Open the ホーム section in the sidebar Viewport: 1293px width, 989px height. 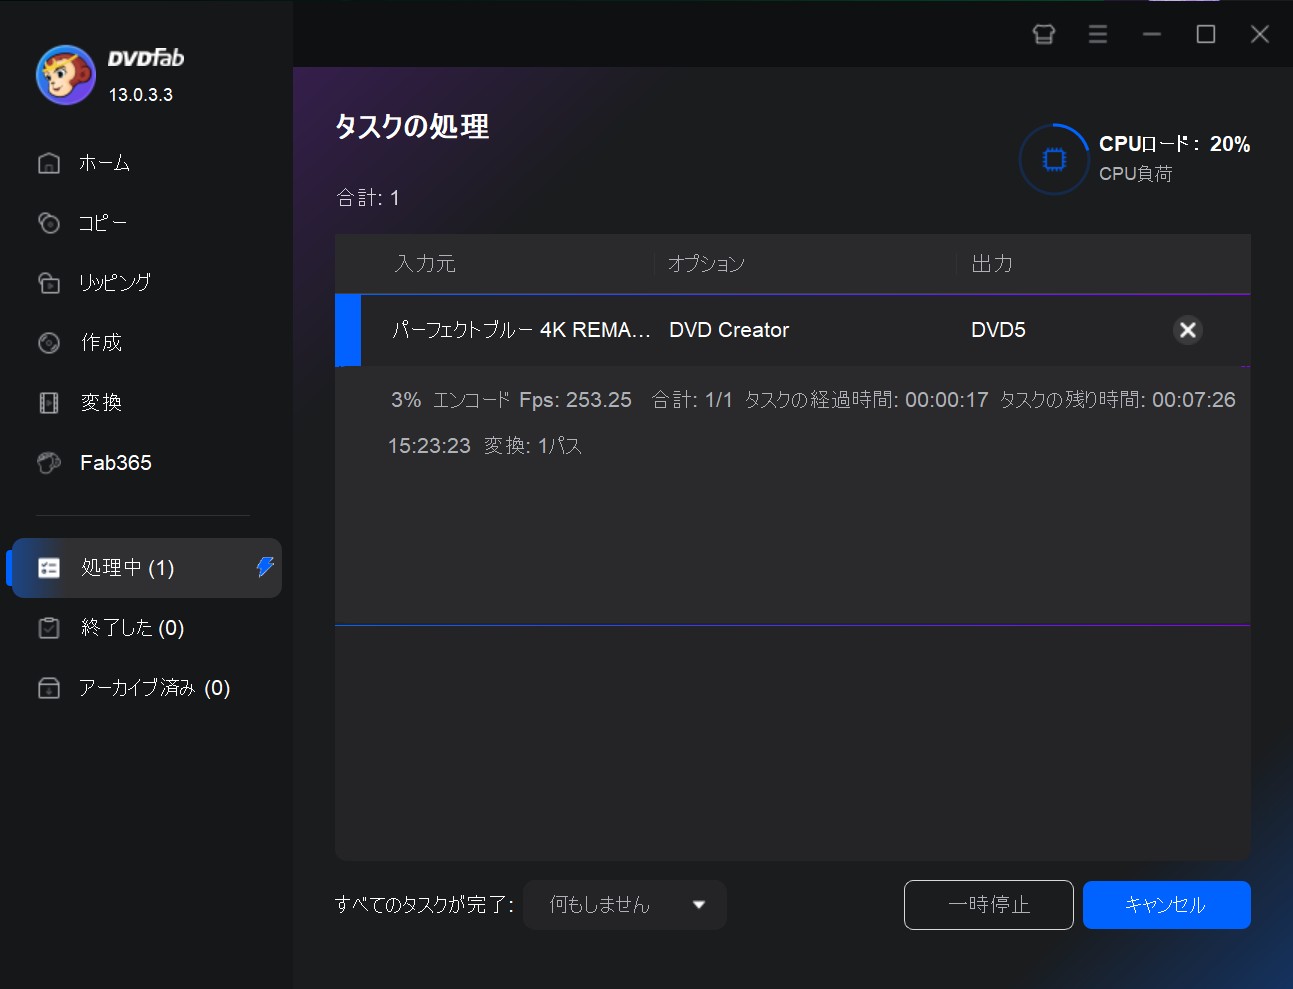click(103, 163)
